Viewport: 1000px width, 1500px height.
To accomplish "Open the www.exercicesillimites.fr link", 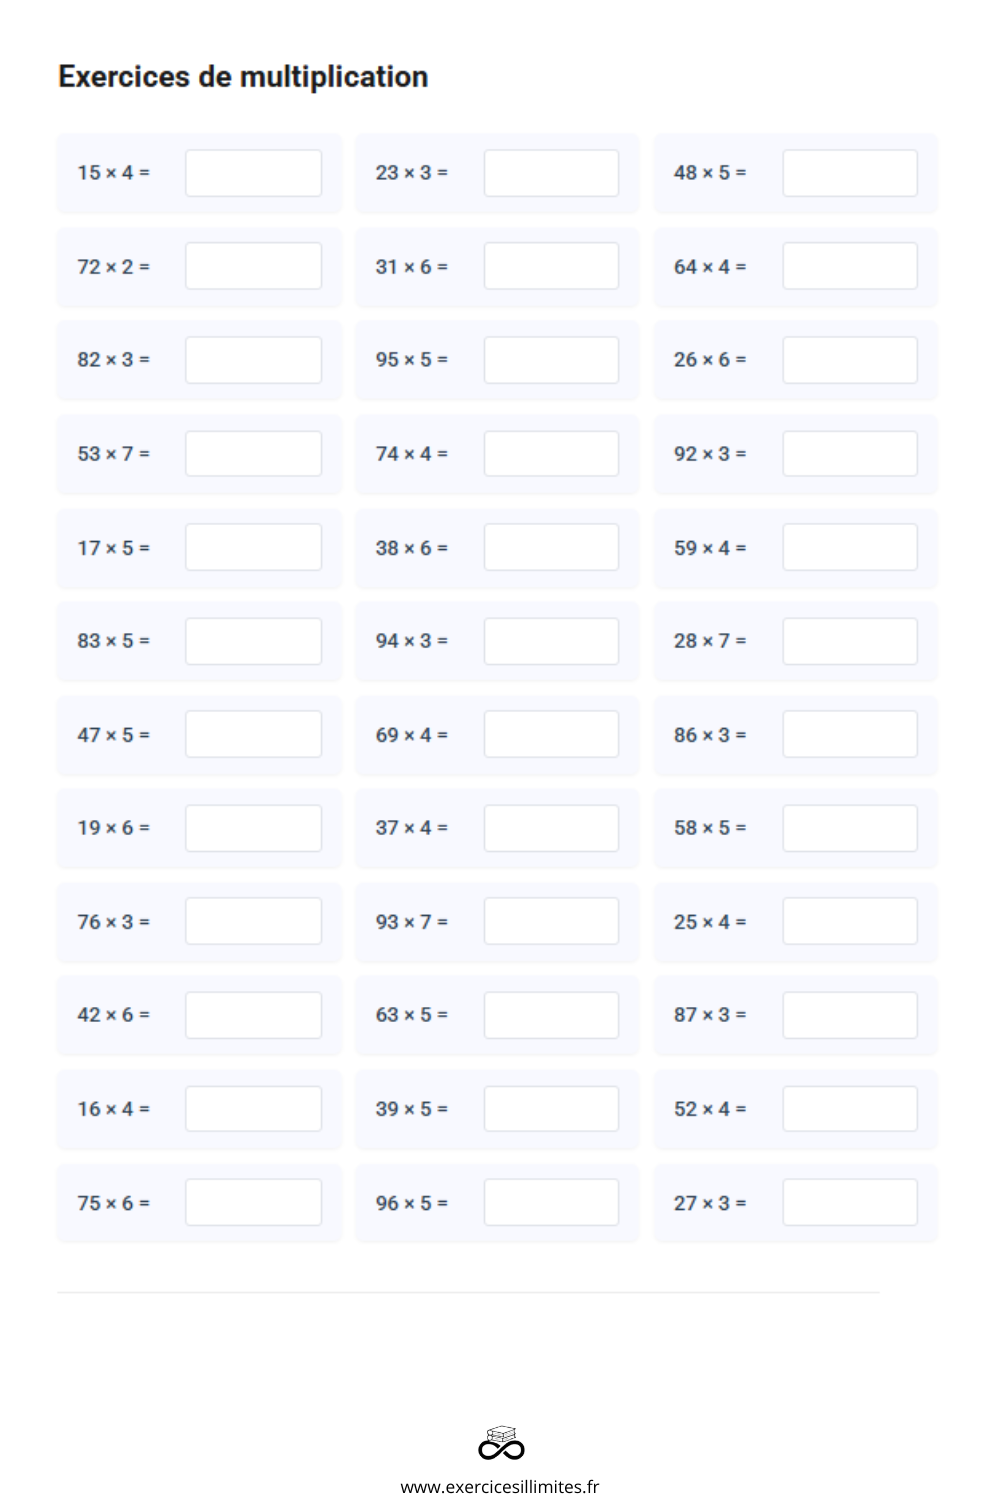I will coord(500,1487).
